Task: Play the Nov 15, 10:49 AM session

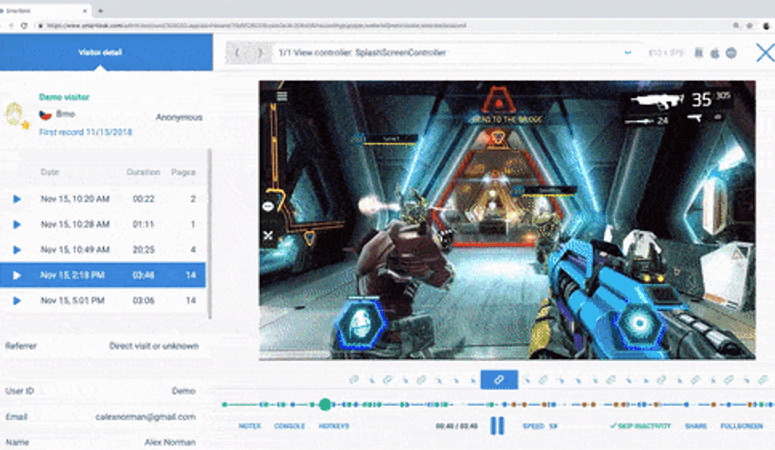Action: pyautogui.click(x=17, y=250)
